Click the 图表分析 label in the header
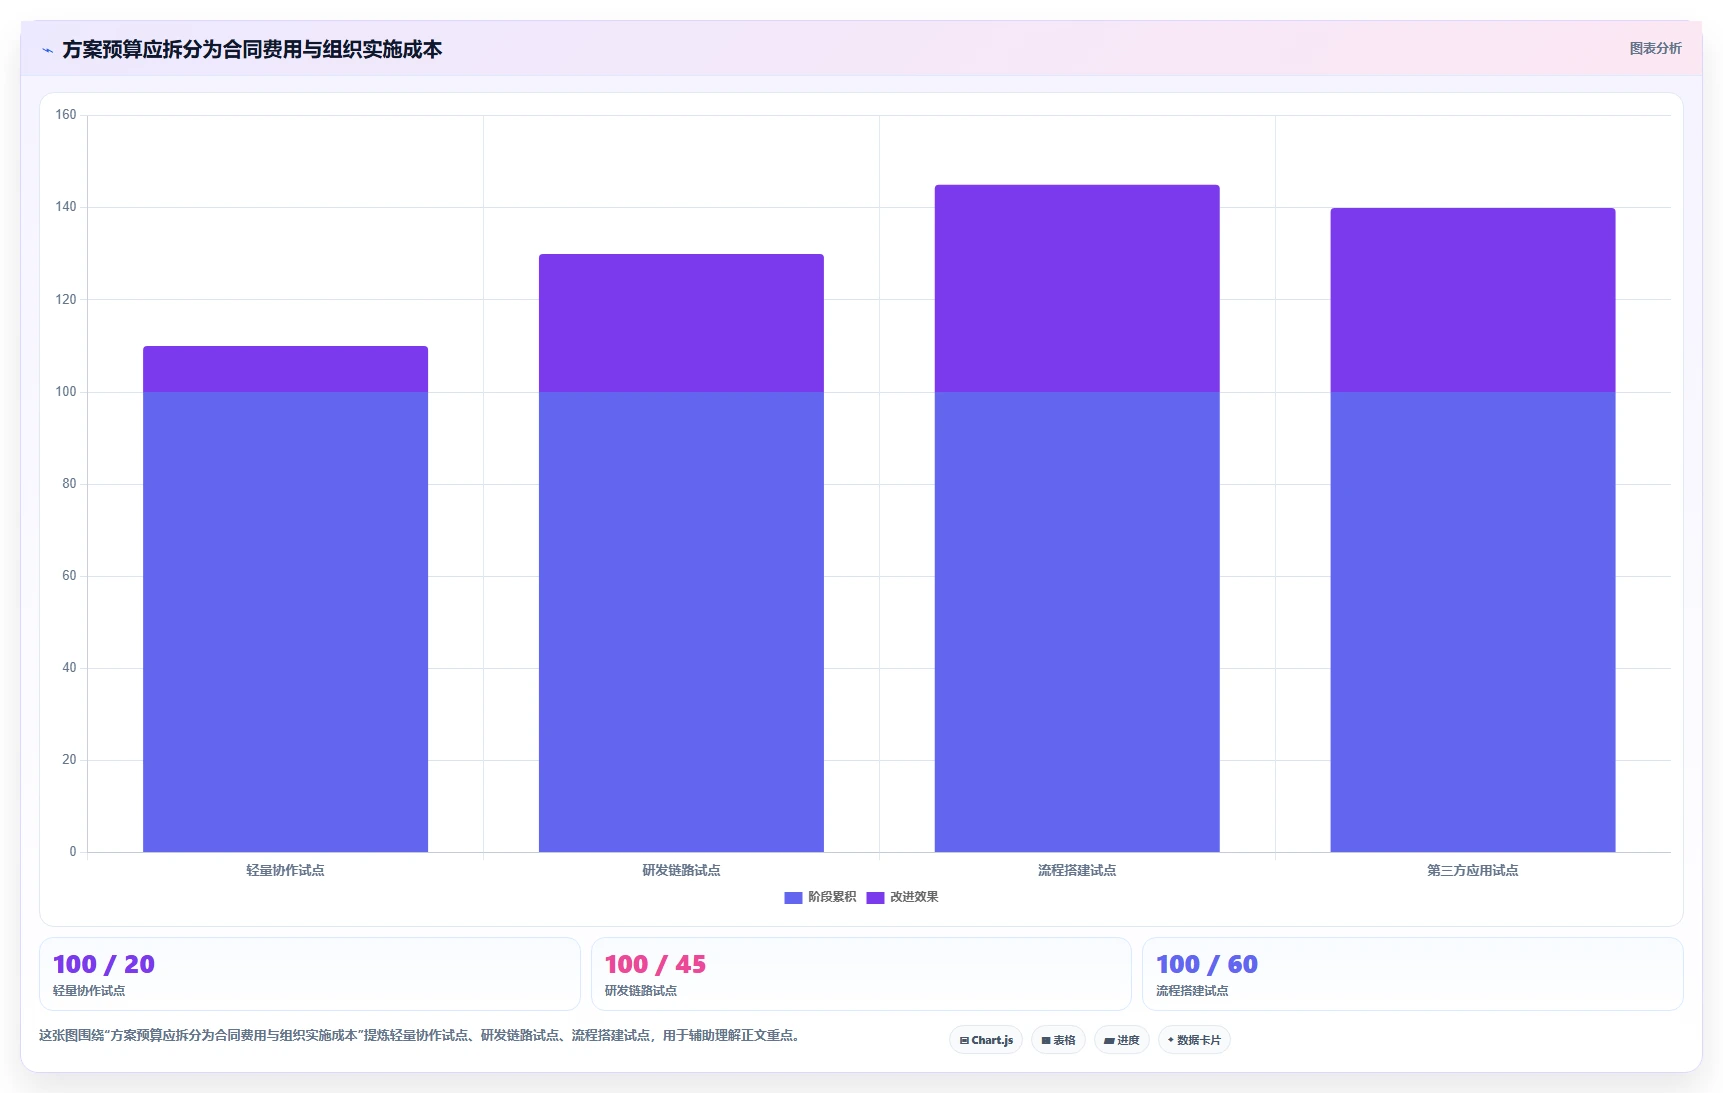 [x=1655, y=48]
